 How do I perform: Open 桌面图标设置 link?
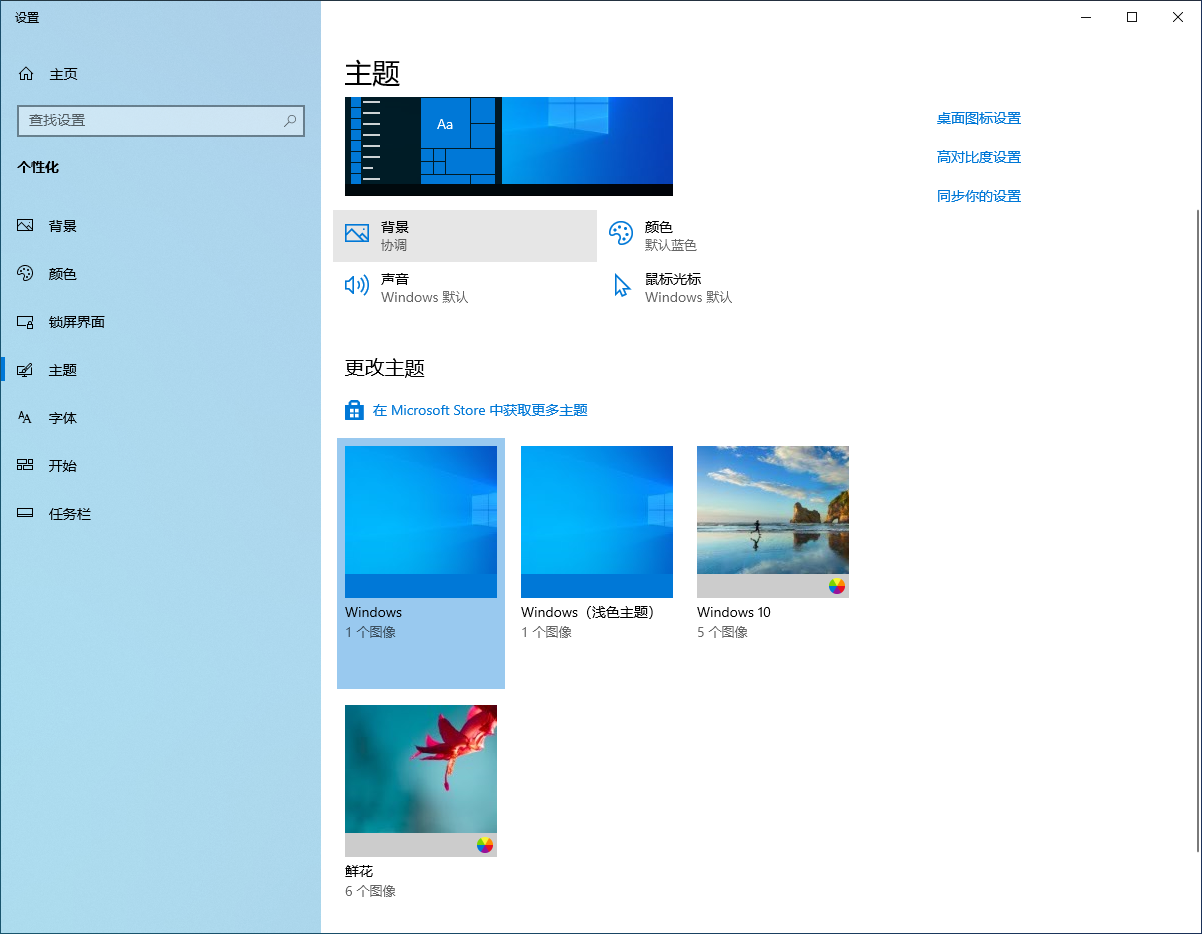tap(978, 118)
